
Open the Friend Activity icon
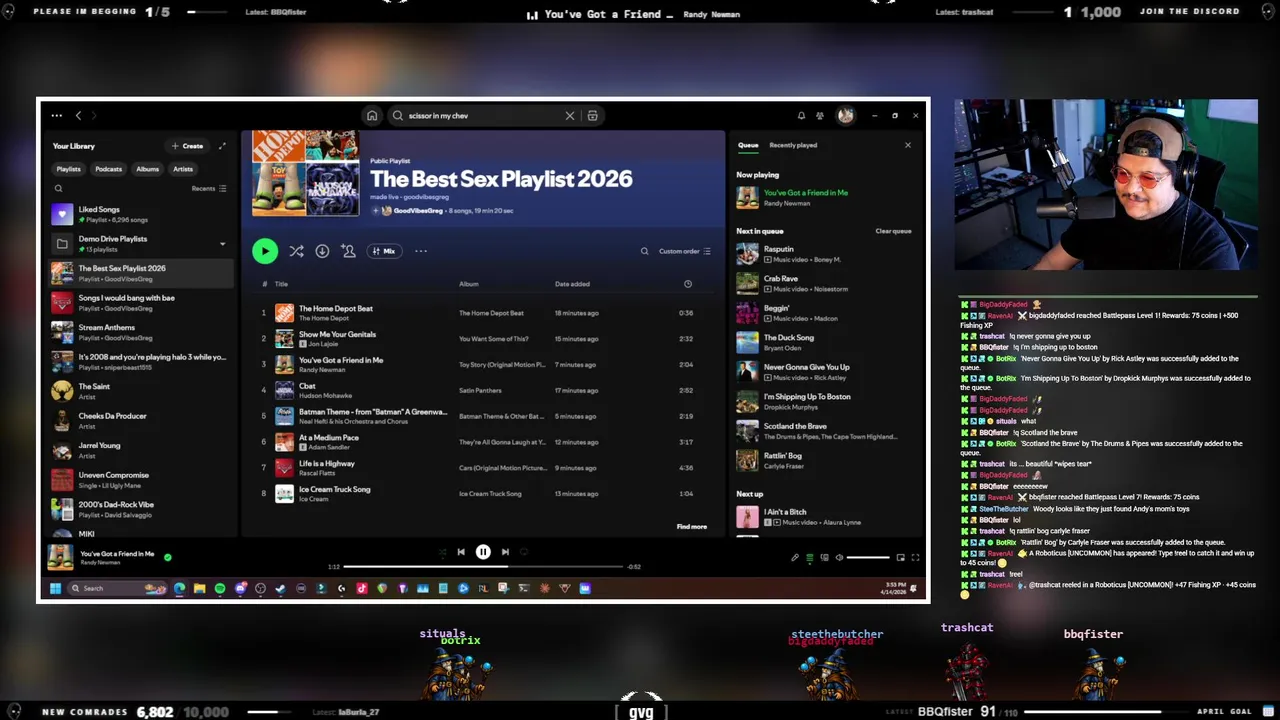pos(820,116)
